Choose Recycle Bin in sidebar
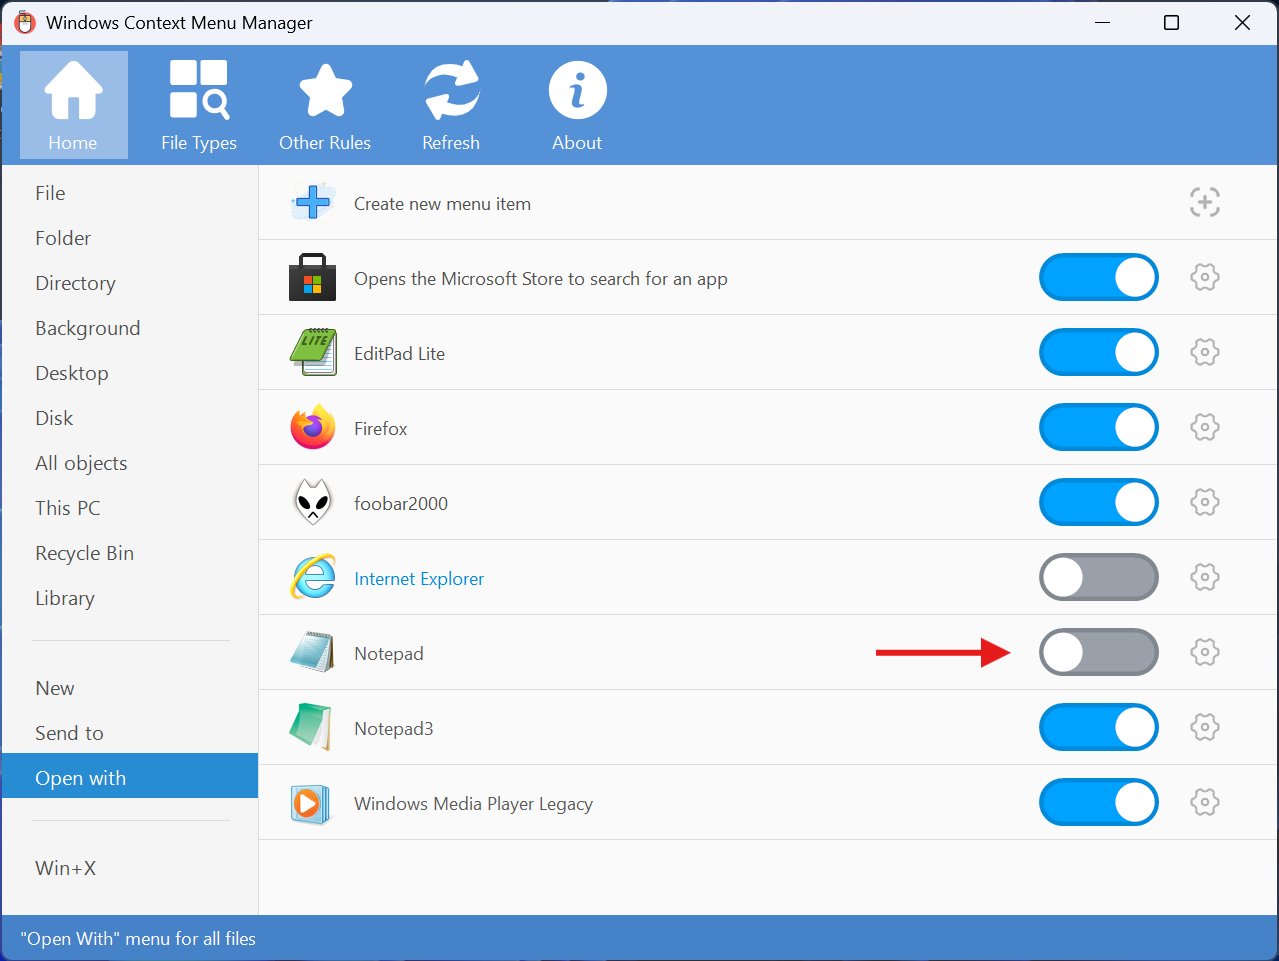This screenshot has width=1279, height=961. click(x=130, y=553)
